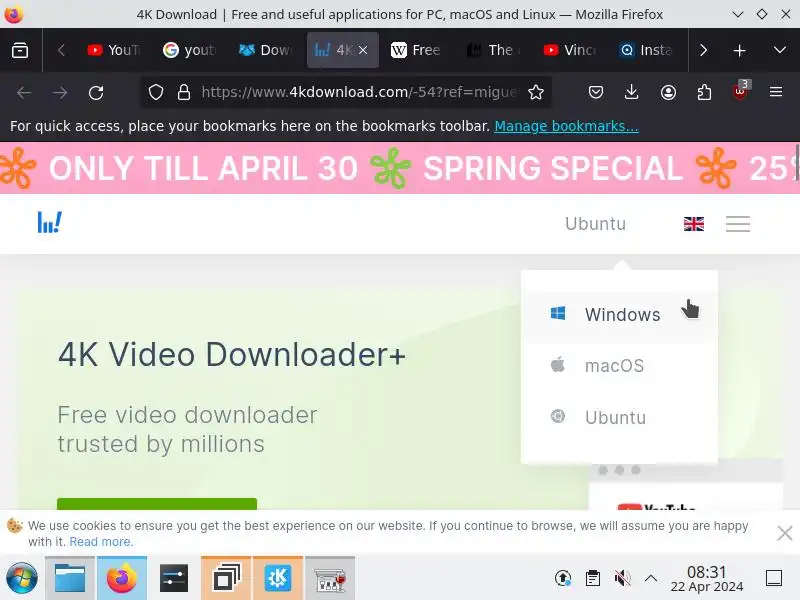Open the store app in taskbar

[330, 579]
